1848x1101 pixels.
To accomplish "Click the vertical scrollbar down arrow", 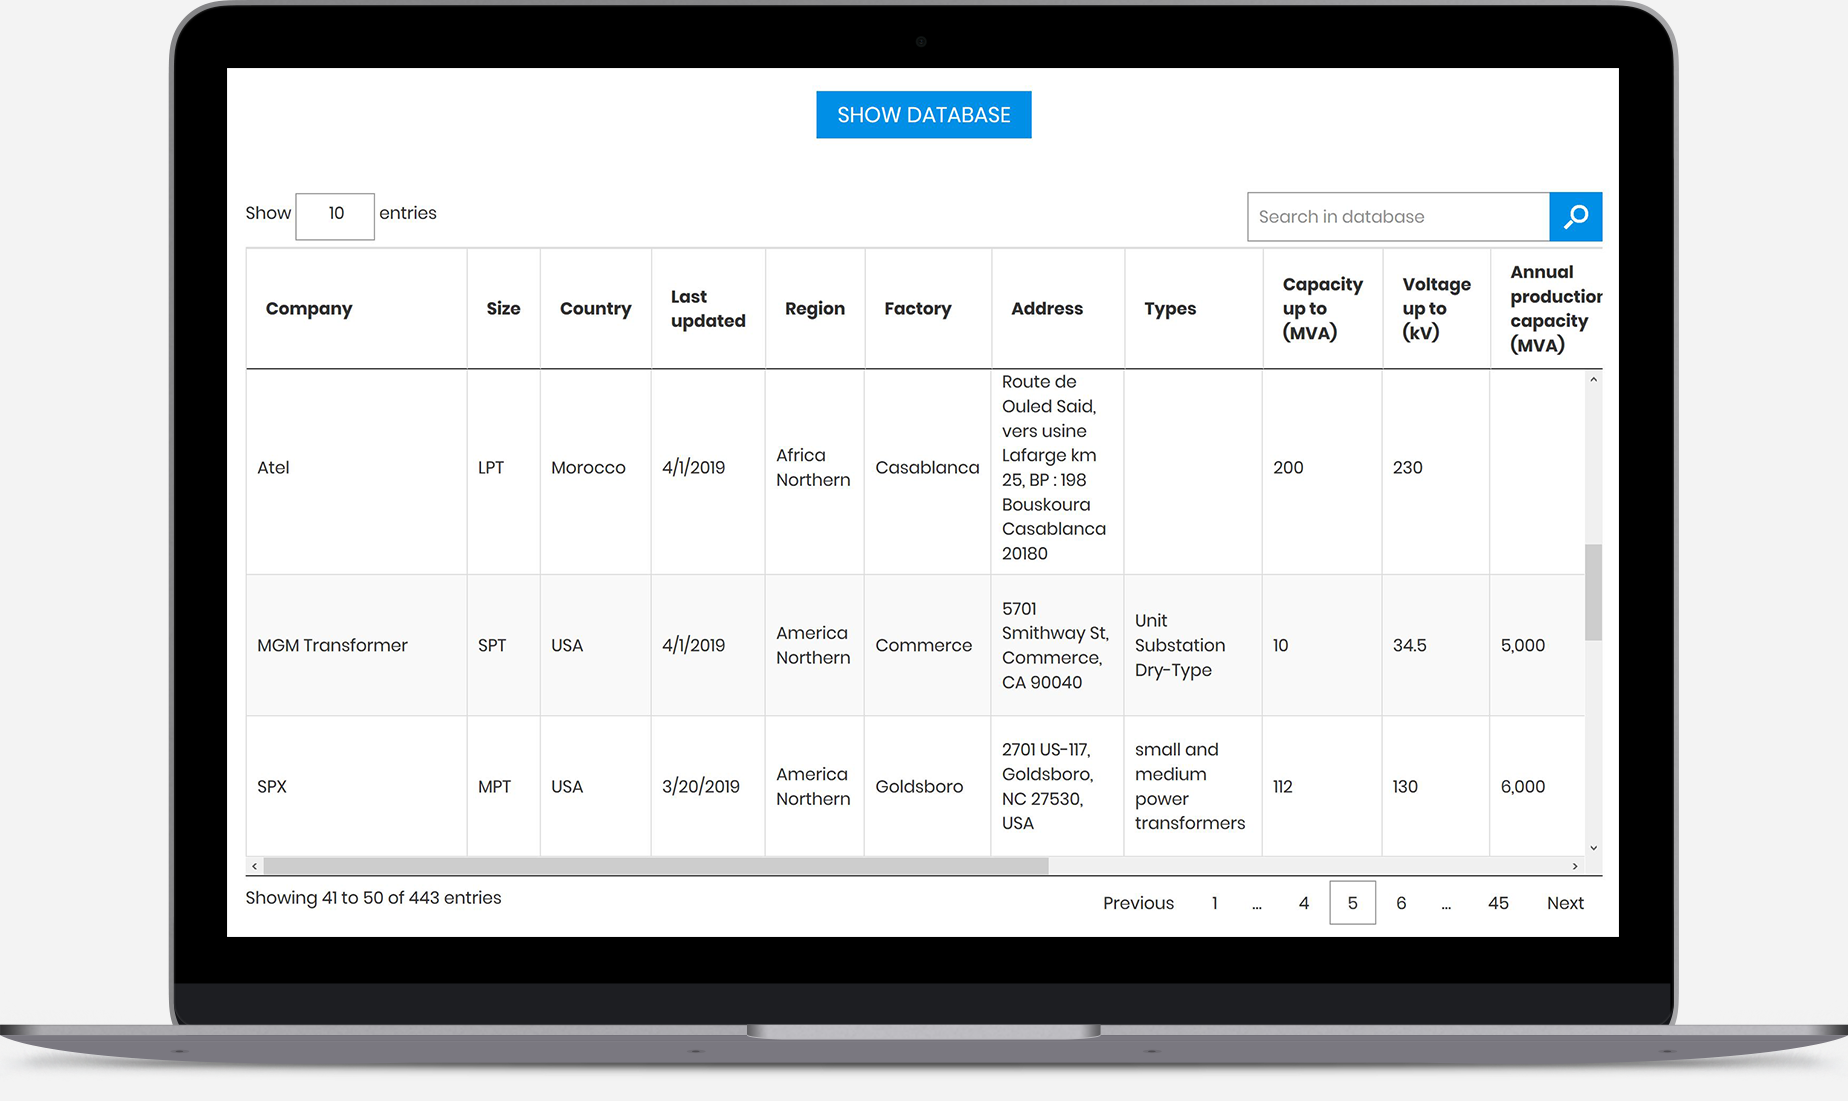I will pyautogui.click(x=1593, y=848).
